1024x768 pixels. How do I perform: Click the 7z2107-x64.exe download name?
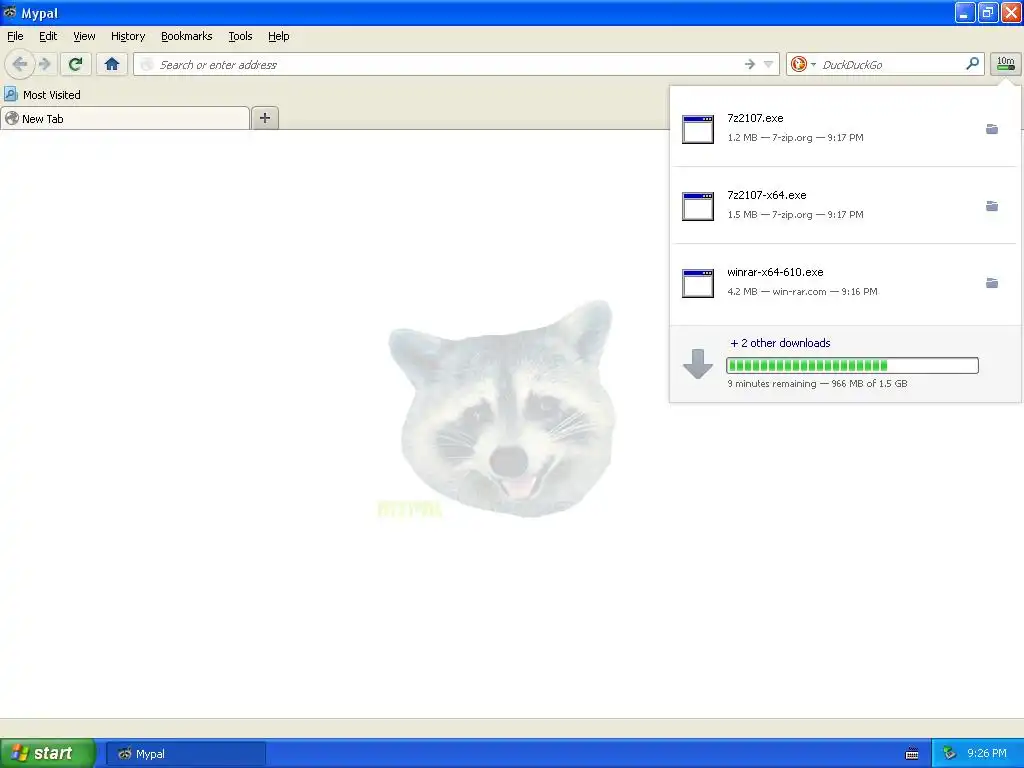coord(767,195)
